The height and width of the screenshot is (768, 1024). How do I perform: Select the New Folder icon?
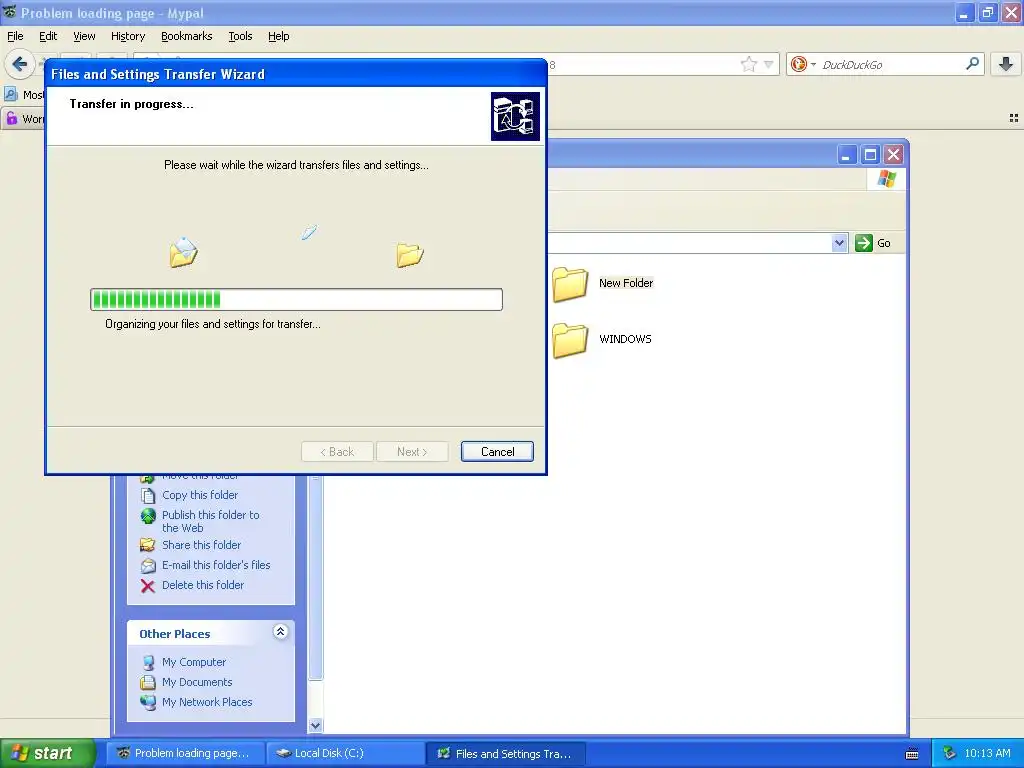[x=570, y=283]
